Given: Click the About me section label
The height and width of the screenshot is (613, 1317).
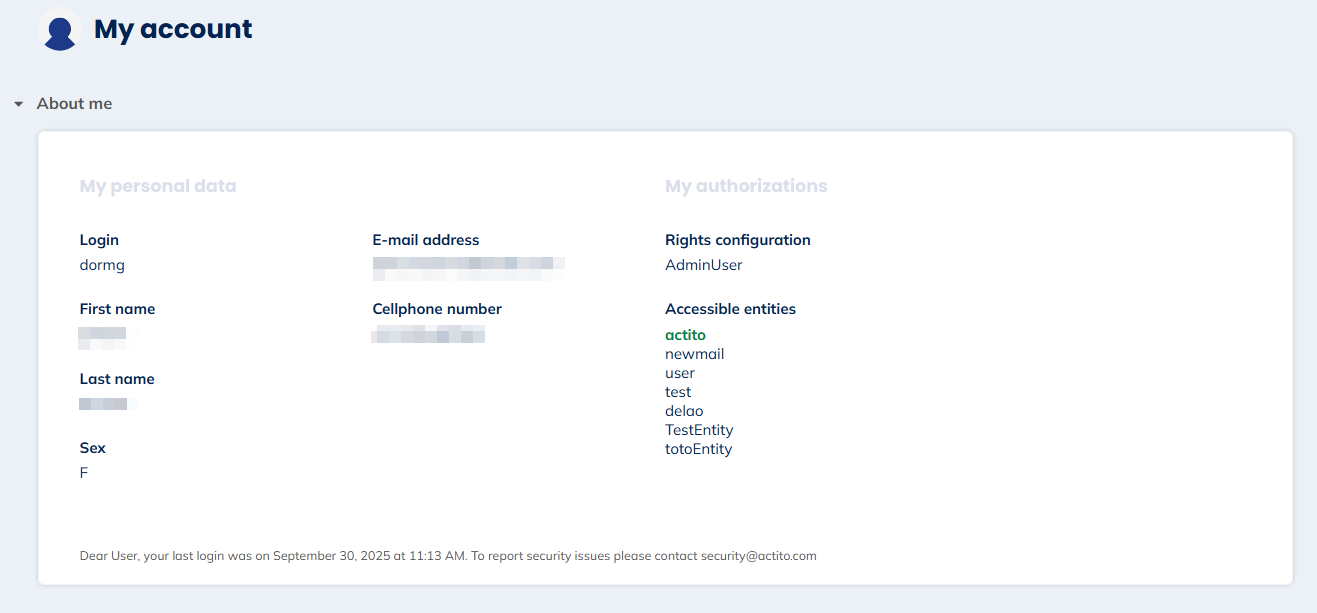Looking at the screenshot, I should (x=74, y=104).
